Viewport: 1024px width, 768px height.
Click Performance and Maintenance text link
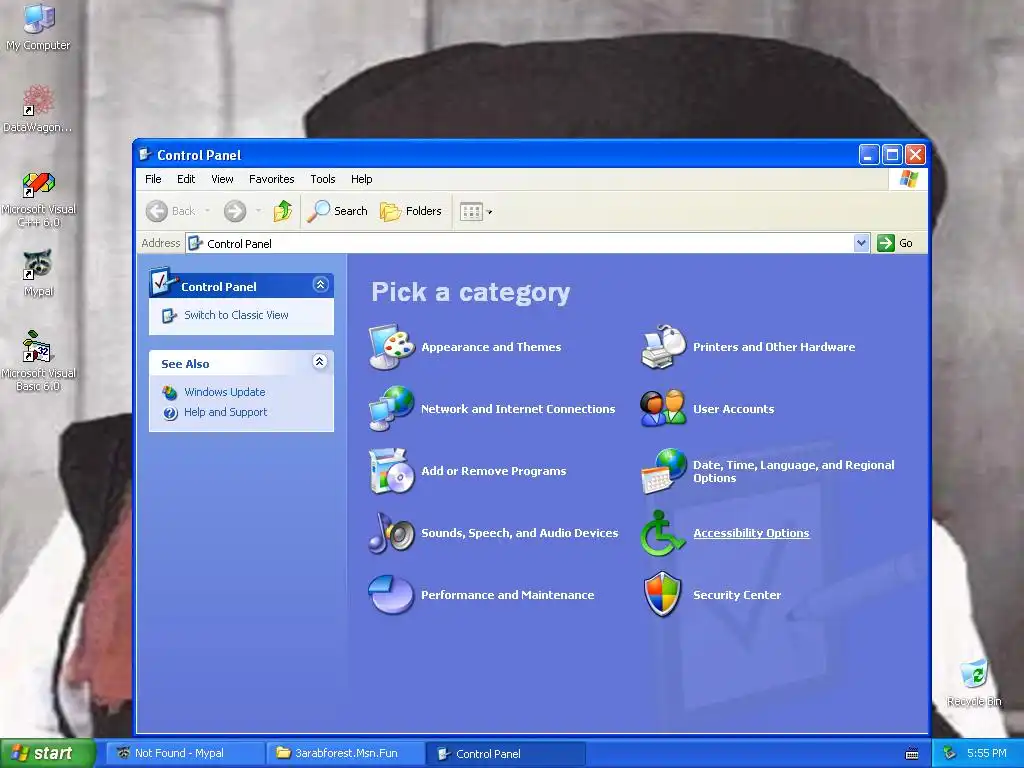pyautogui.click(x=507, y=595)
